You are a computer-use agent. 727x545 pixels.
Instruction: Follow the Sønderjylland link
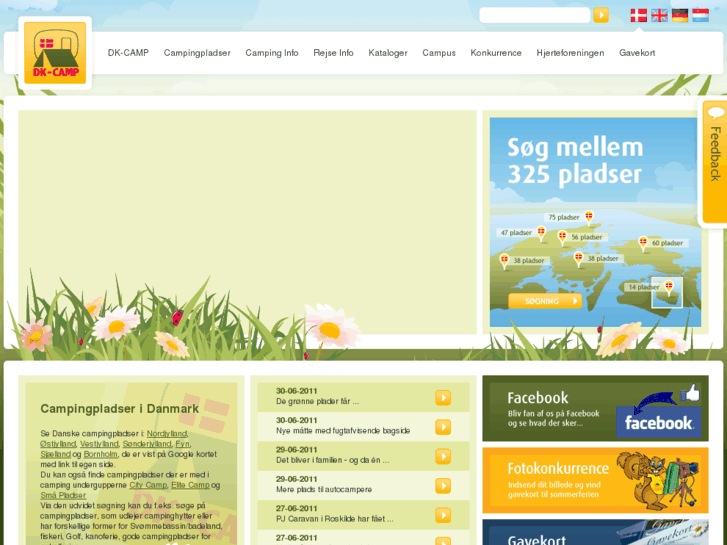(147, 444)
